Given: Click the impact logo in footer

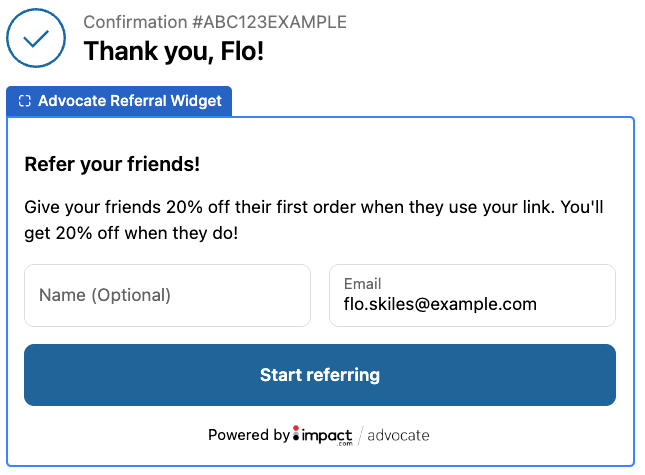Looking at the screenshot, I should pos(324,435).
